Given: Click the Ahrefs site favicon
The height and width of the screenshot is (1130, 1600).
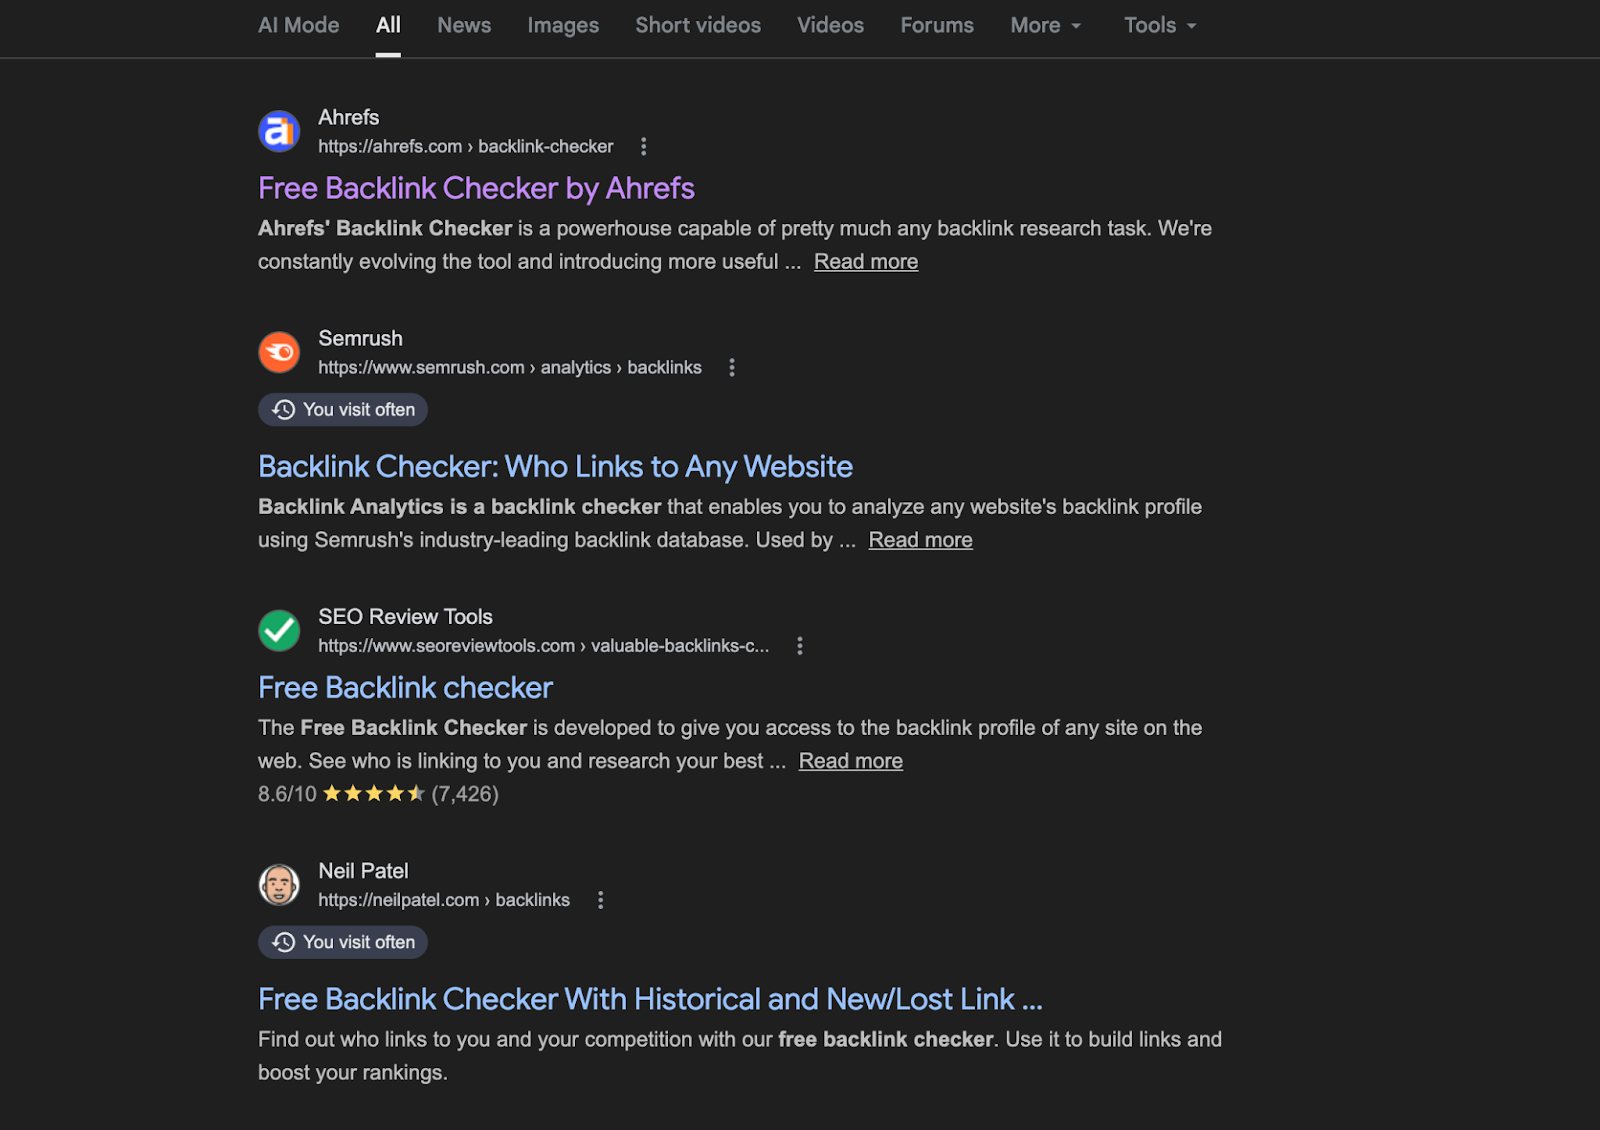Looking at the screenshot, I should click(x=278, y=131).
